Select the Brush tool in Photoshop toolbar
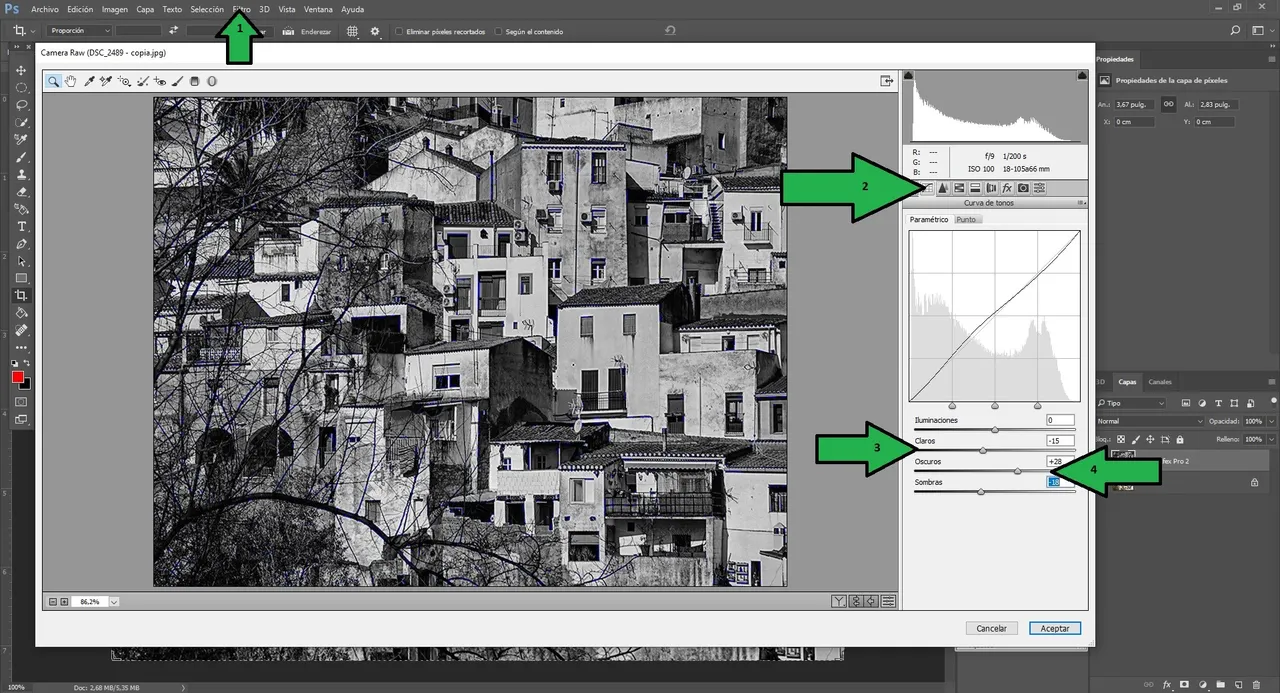This screenshot has height=693, width=1280. click(21, 157)
